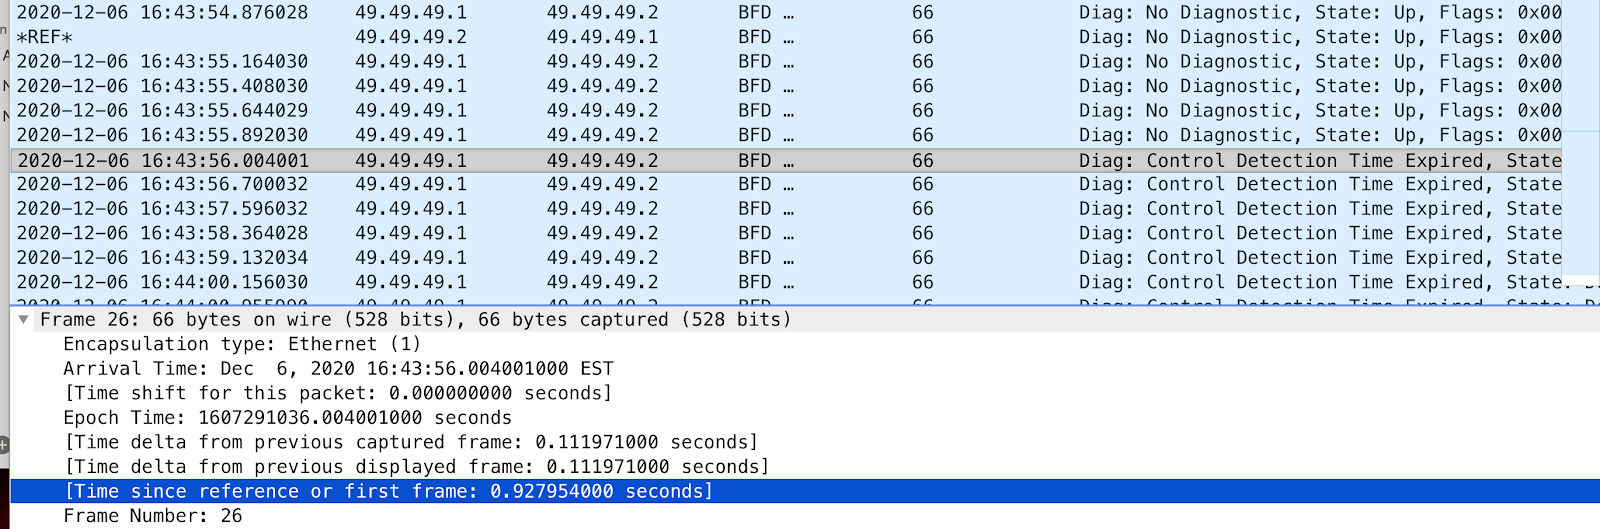
Task: Collapse the Frame 26 details tree
Action: click(x=23, y=320)
